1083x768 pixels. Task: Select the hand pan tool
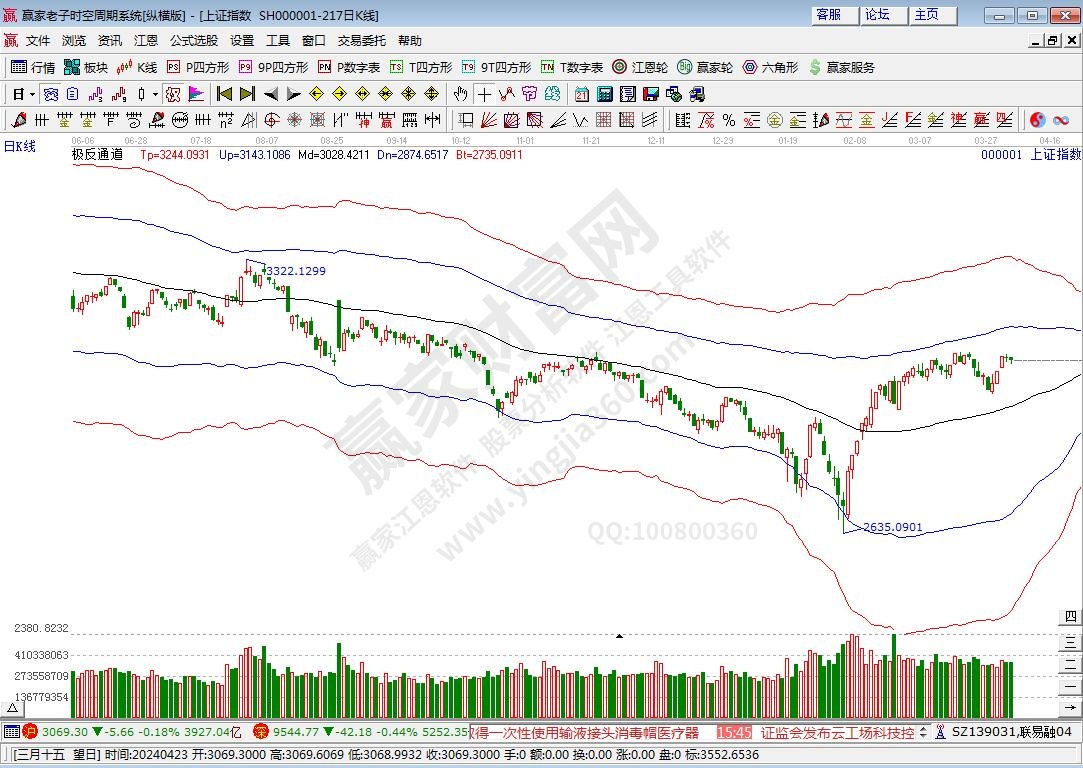point(459,94)
